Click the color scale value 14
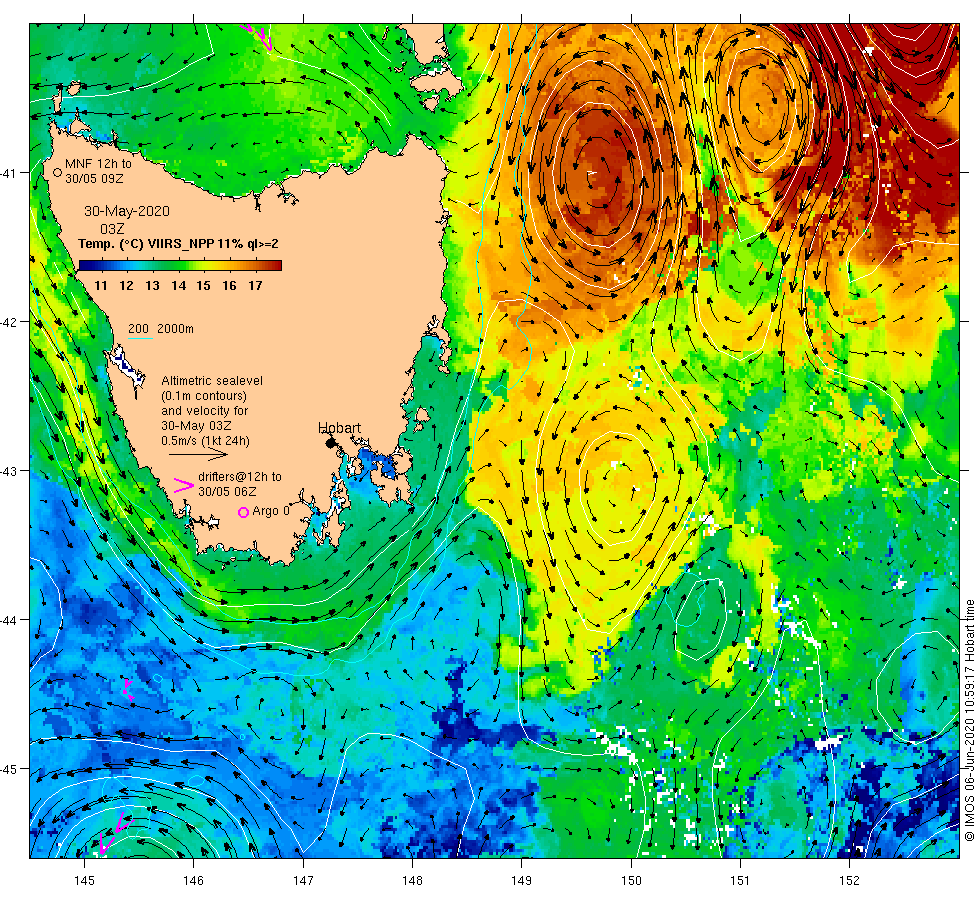 pos(179,286)
